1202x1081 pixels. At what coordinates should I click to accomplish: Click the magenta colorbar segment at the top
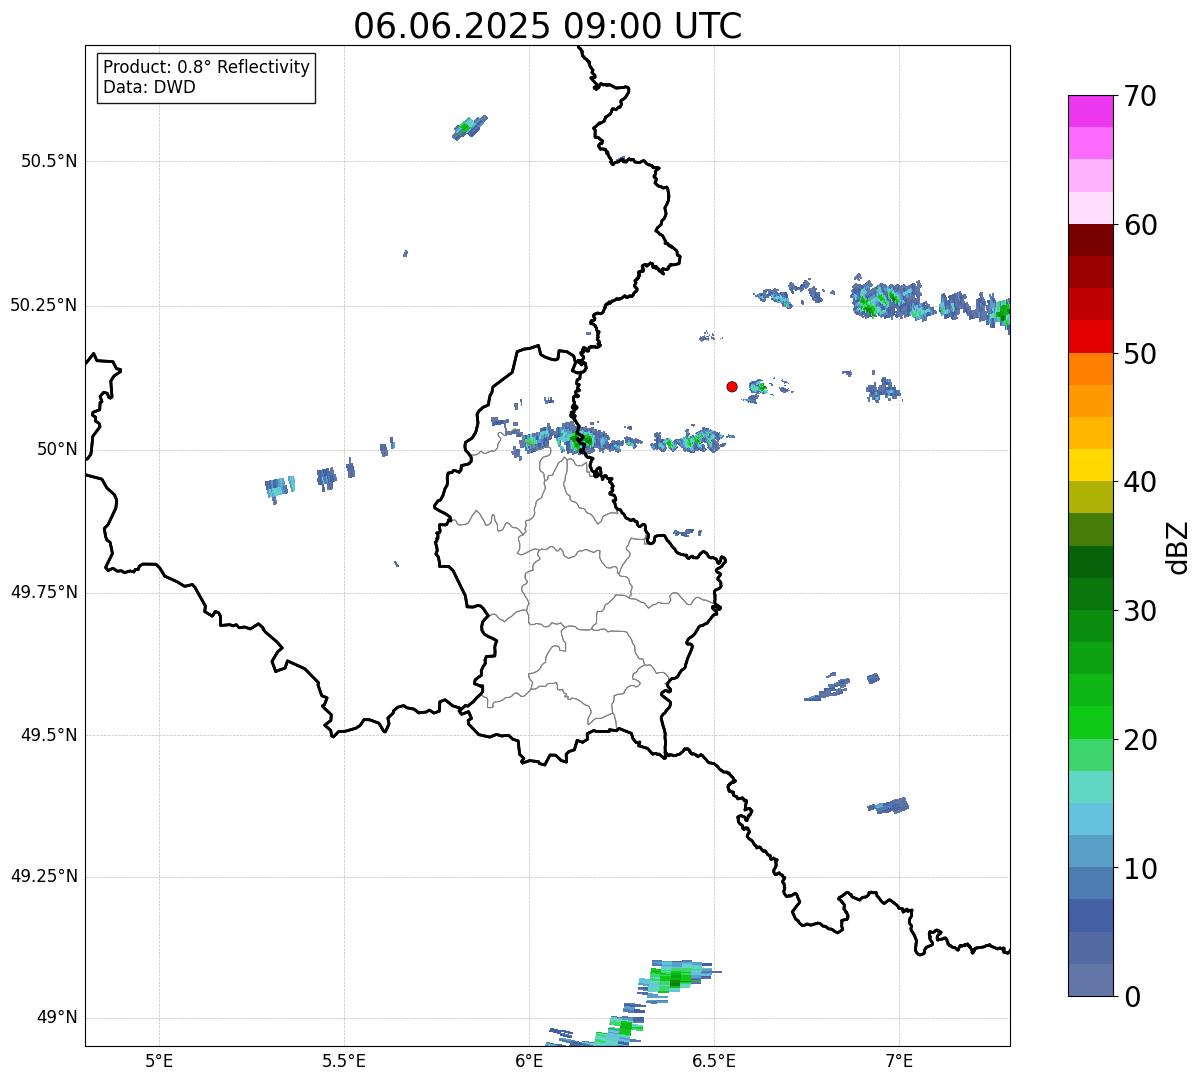[1091, 111]
